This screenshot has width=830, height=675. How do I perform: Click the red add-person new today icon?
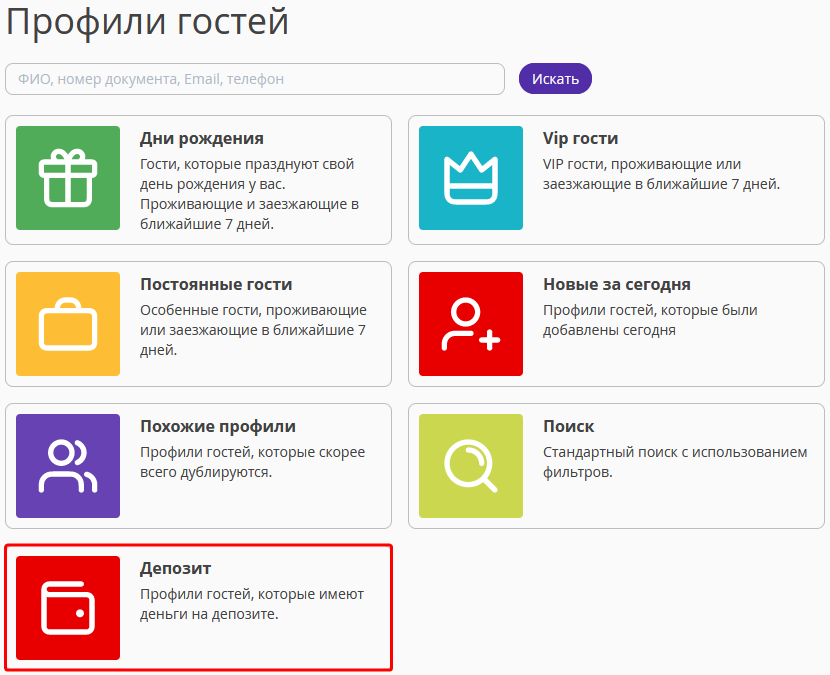pyautogui.click(x=471, y=324)
